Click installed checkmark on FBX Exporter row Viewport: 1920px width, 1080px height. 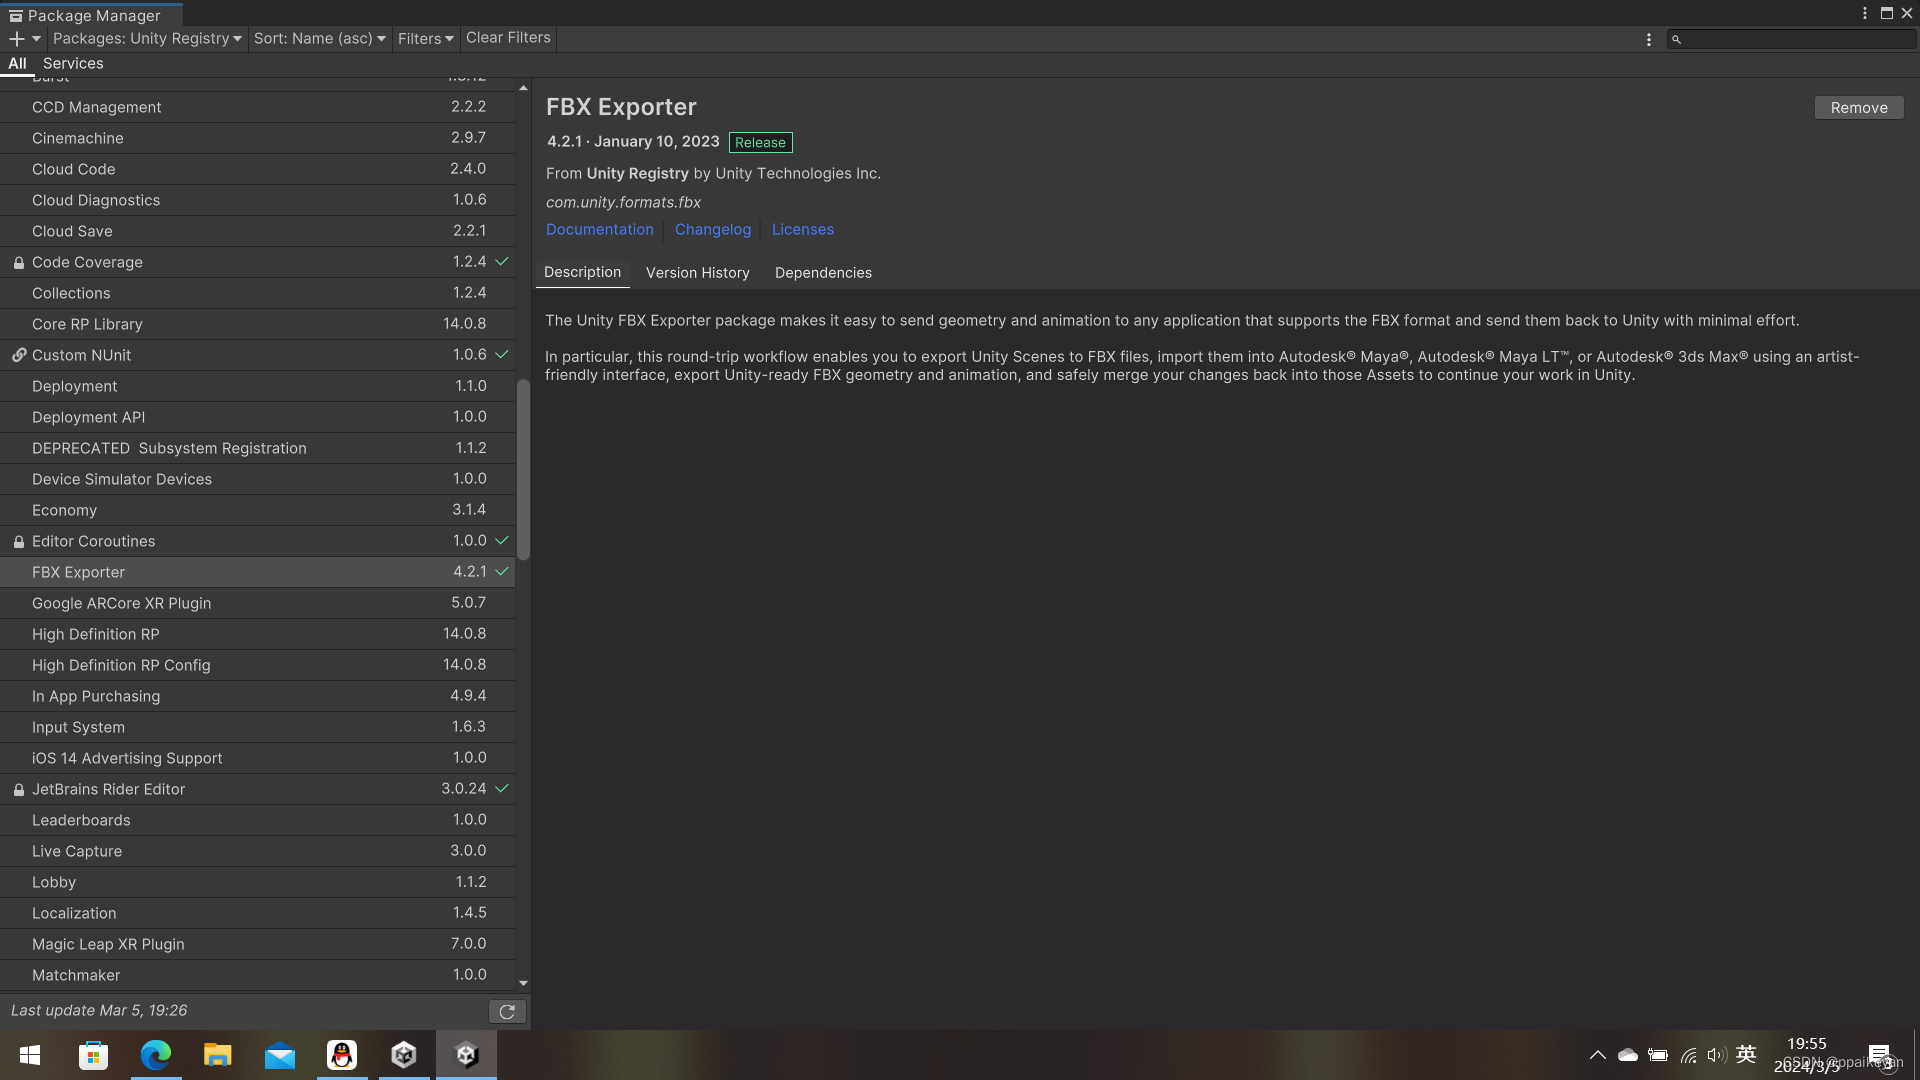502,572
